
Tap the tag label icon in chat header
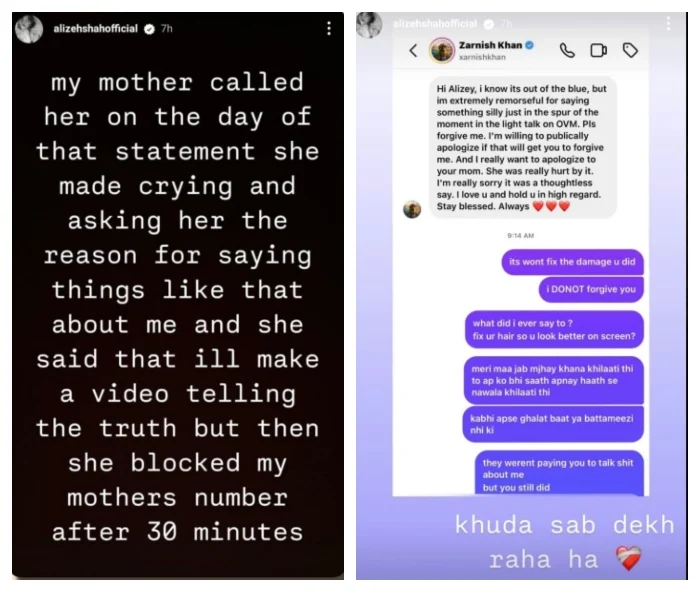pyautogui.click(x=629, y=50)
